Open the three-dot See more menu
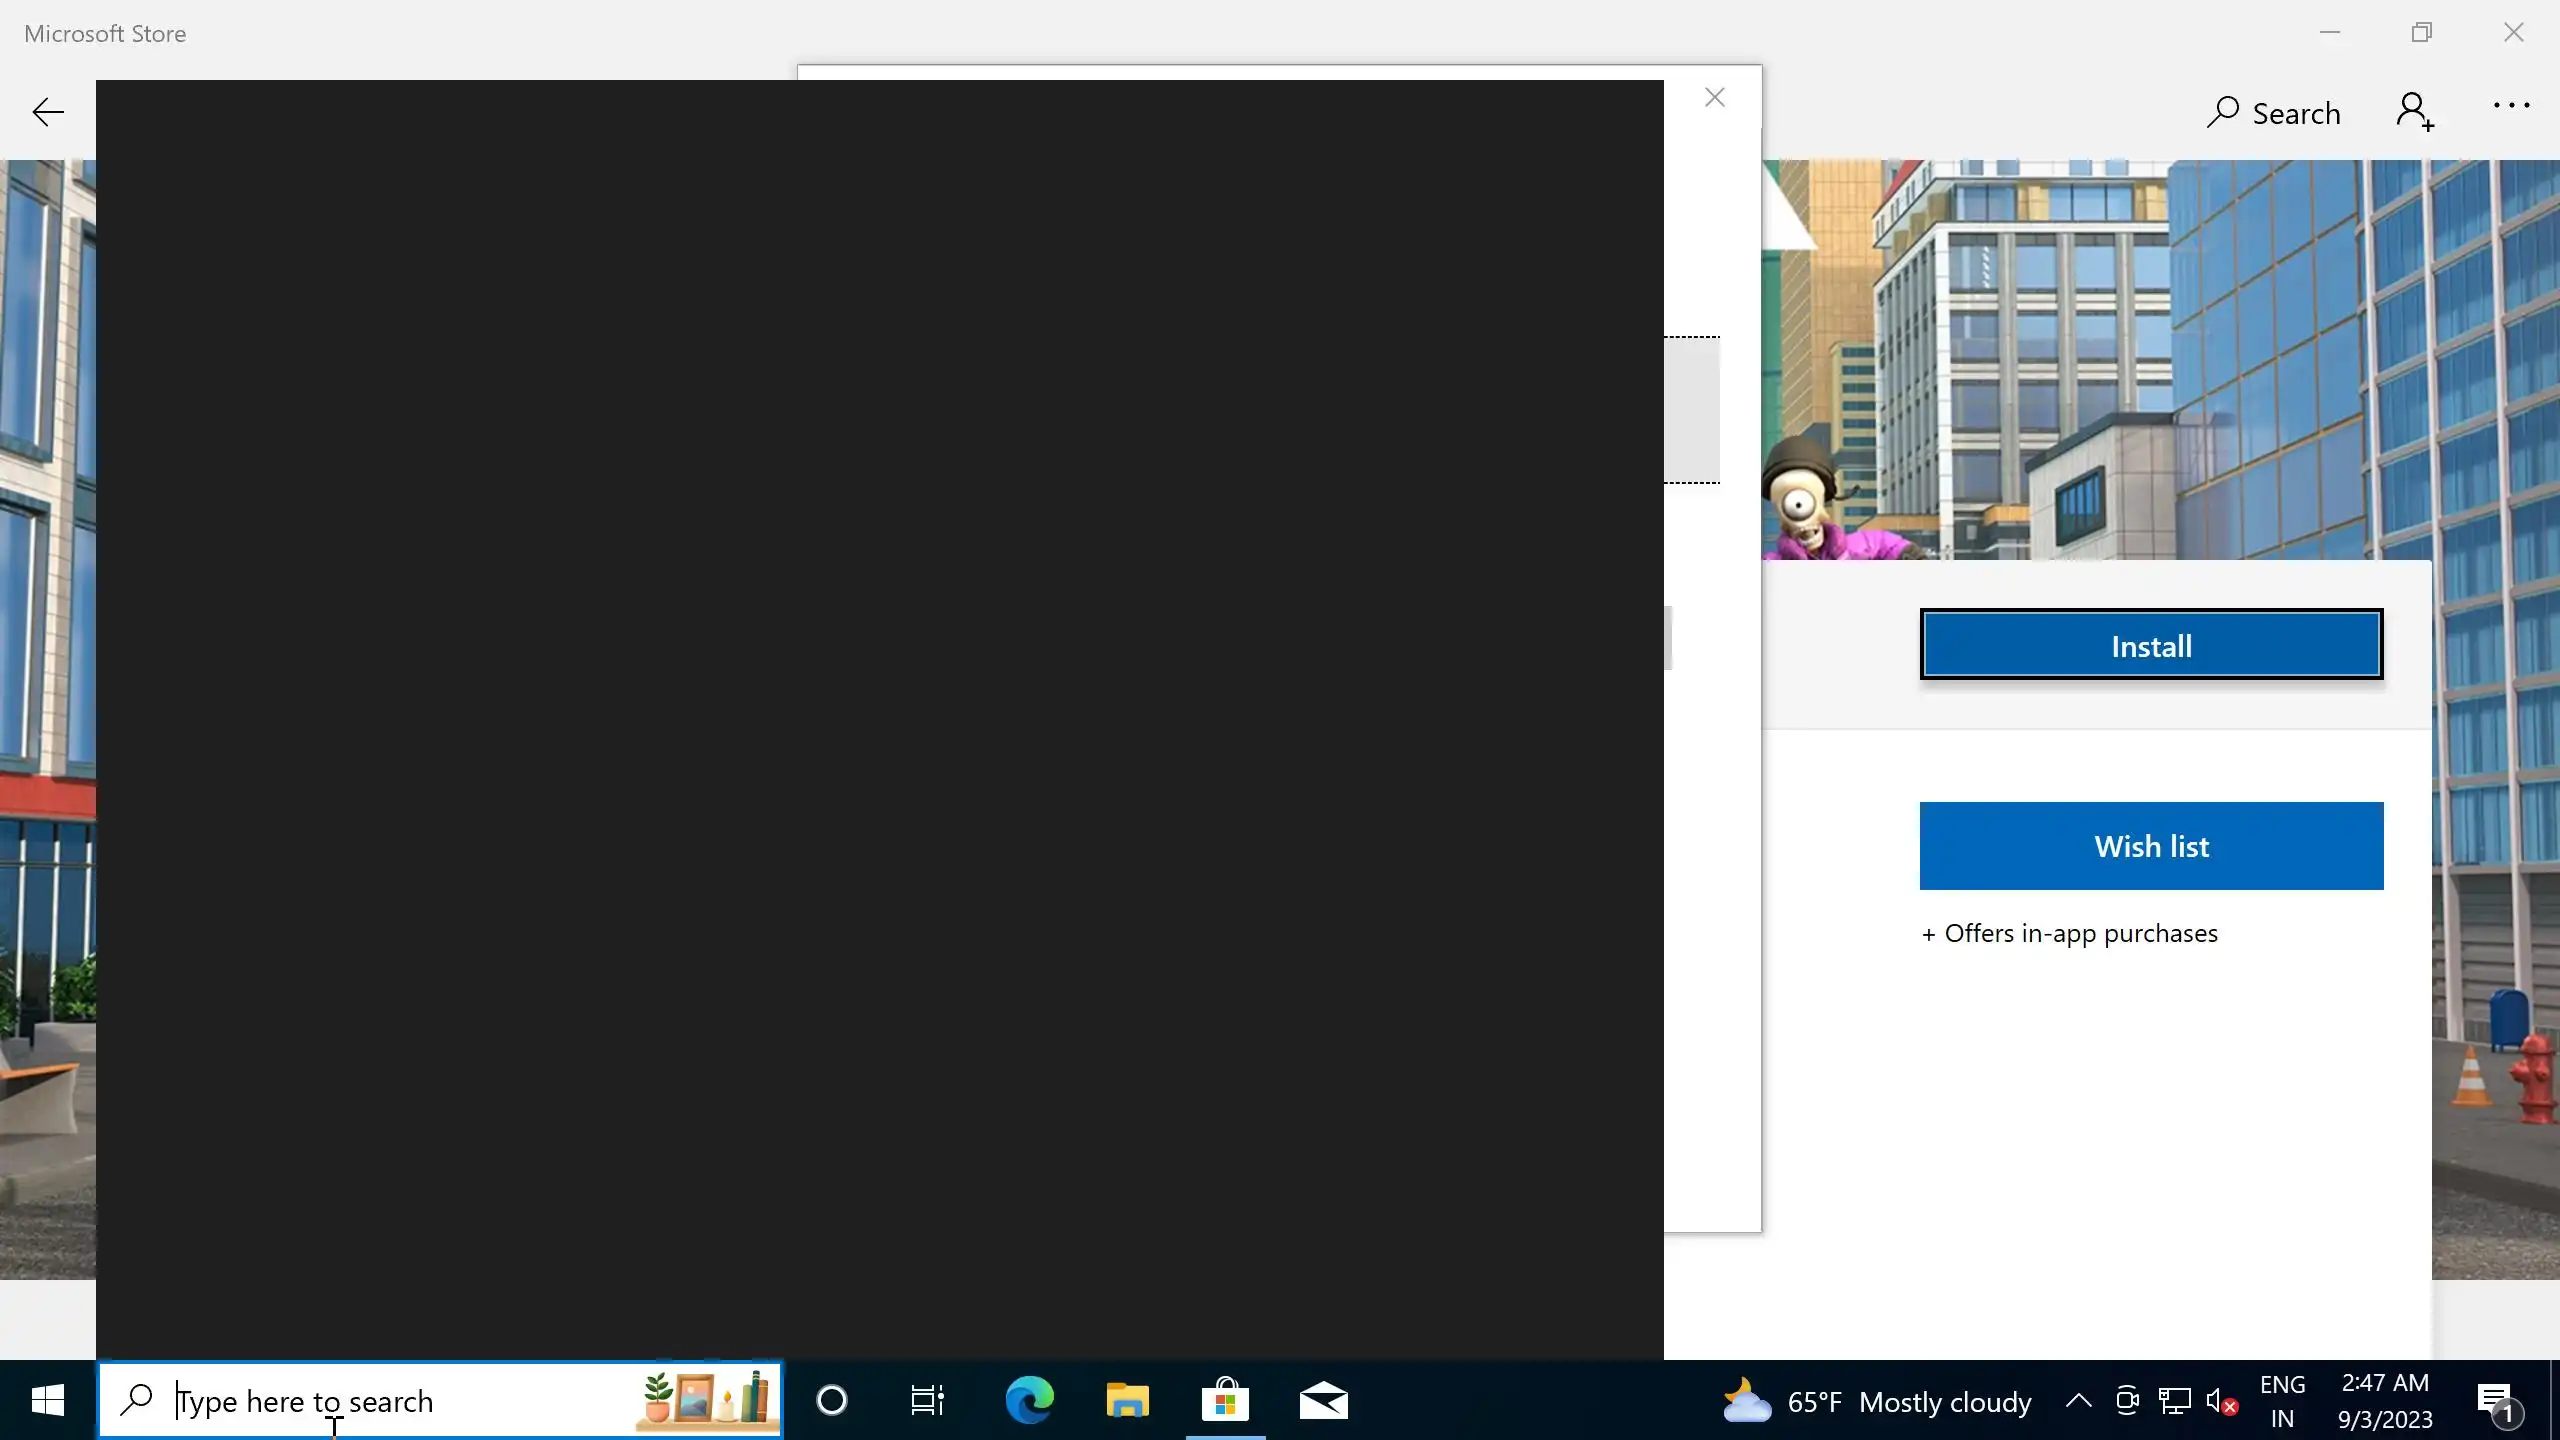The image size is (2560, 1440). [x=2510, y=106]
